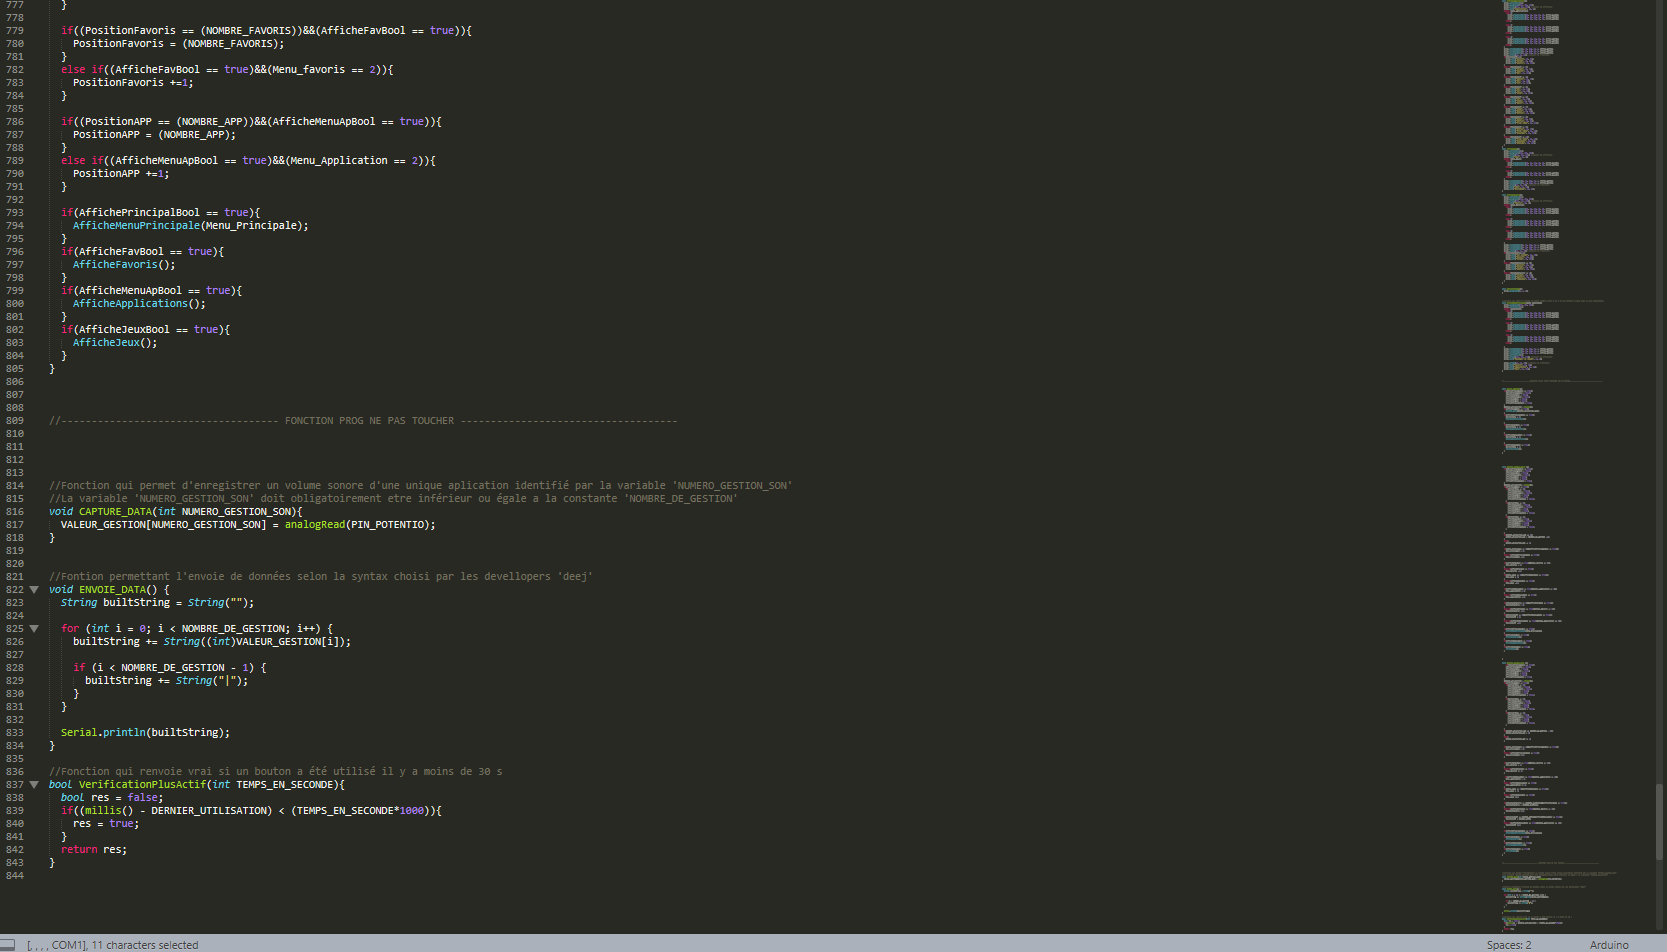Click 'PositionAPP = (NOMBRE_APP);' statement
Image resolution: width=1667 pixels, height=952 pixels.
click(x=154, y=135)
